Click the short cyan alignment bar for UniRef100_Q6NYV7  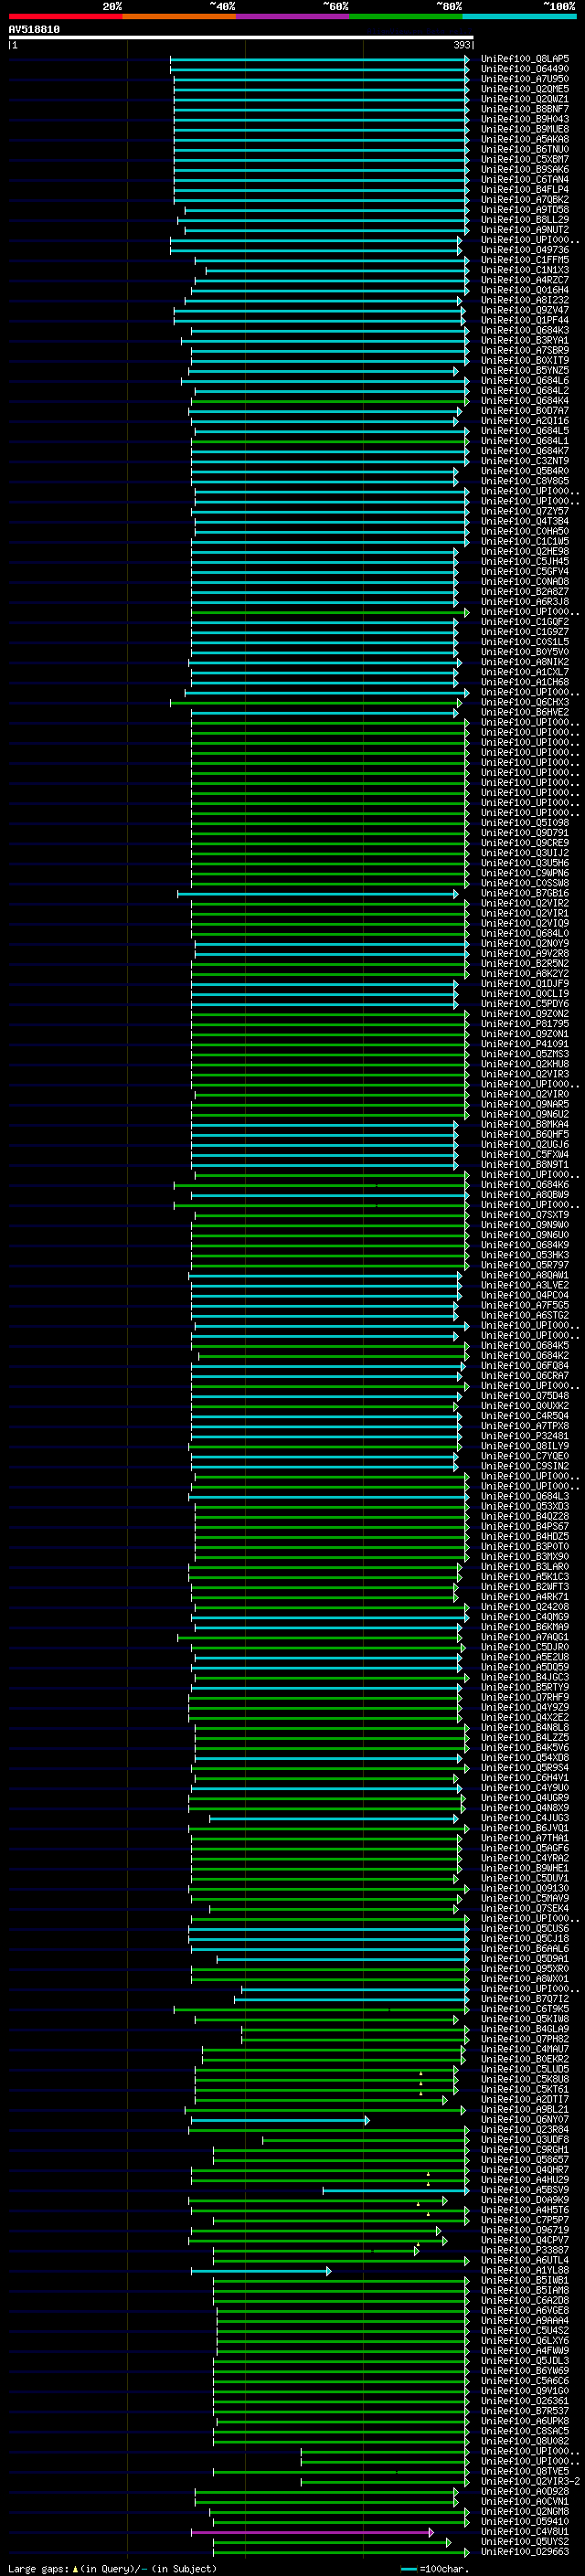(279, 2120)
